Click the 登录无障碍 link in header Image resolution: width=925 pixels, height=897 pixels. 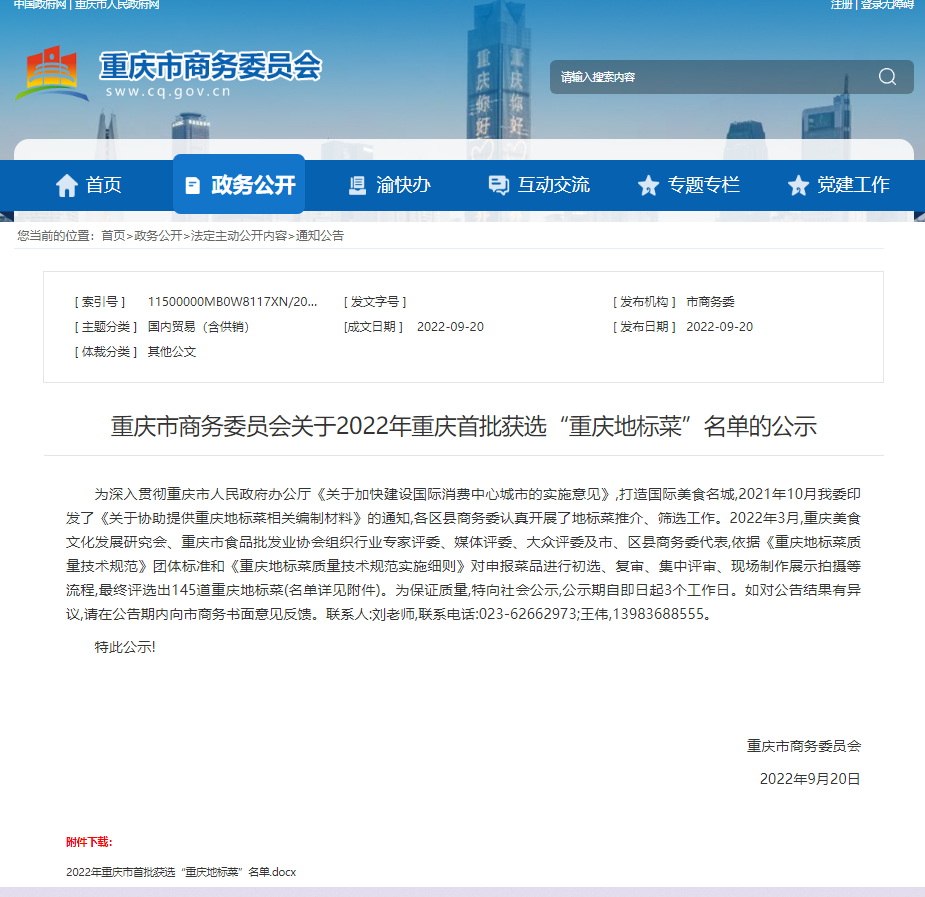887,5
